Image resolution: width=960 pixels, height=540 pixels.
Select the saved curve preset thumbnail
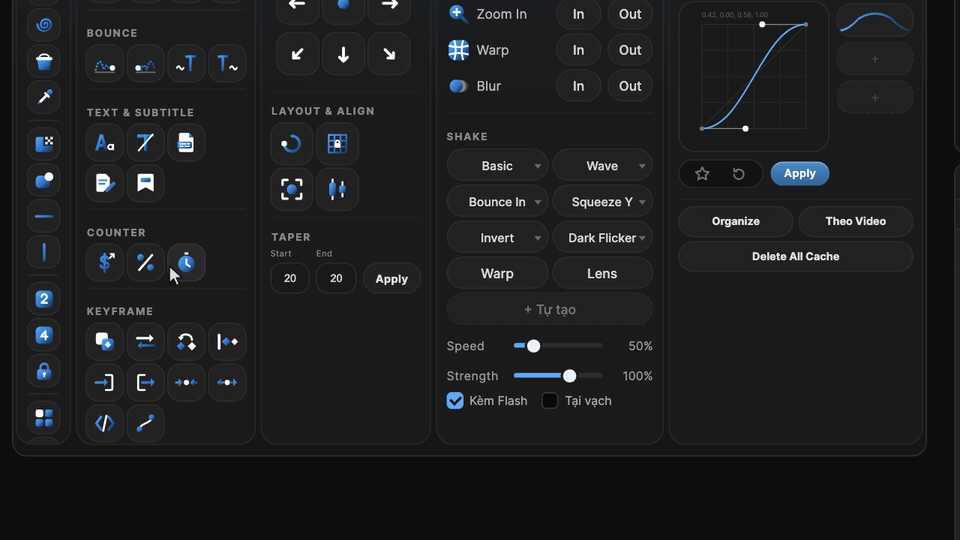[875, 22]
